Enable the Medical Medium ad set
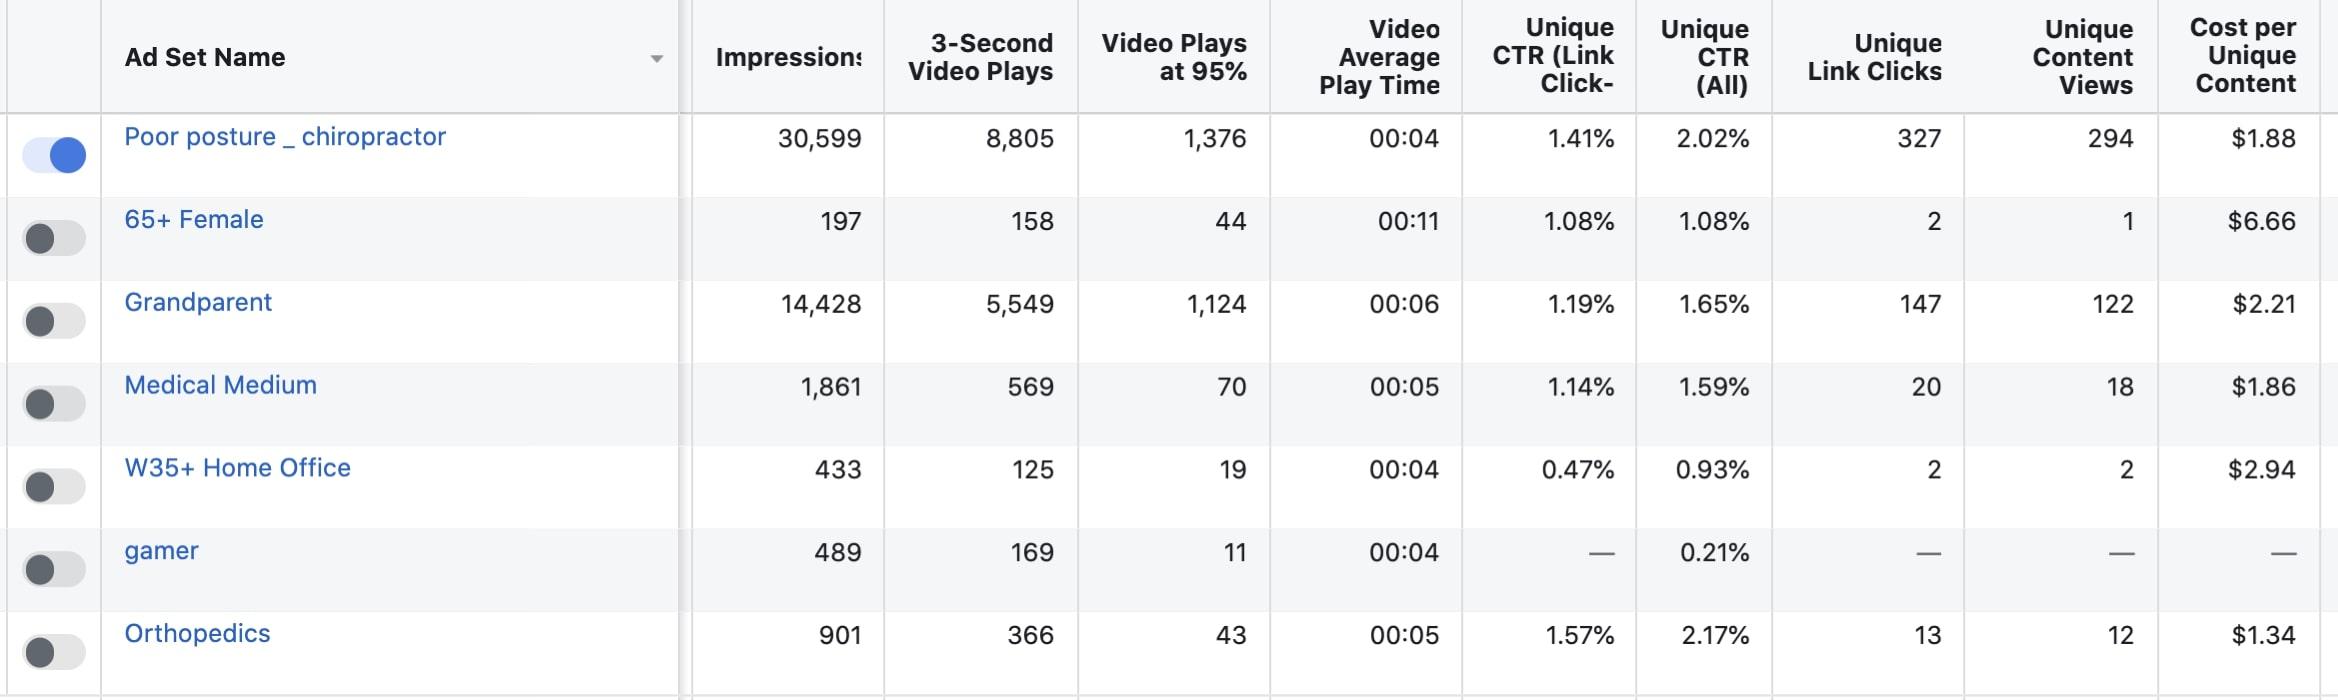The image size is (2338, 700). 54,404
